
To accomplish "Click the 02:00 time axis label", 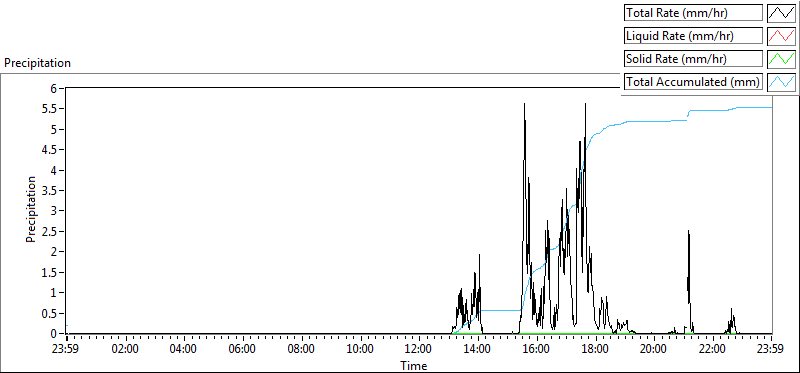I will [x=125, y=350].
